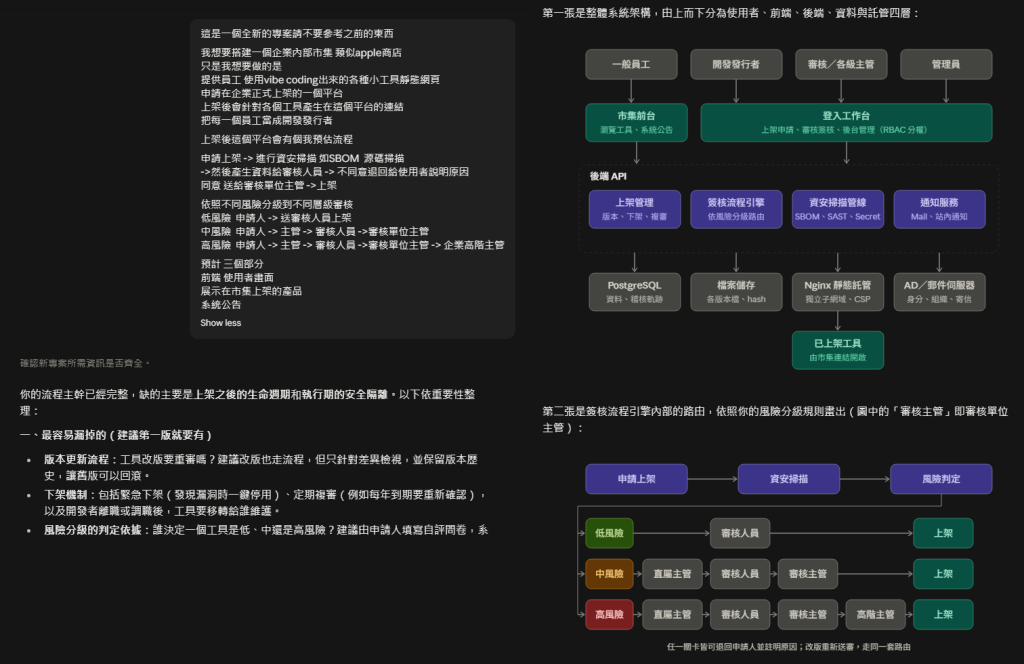Click 直屬主管 in the 中風險 row
Viewport: 1024px width, 664px height.
(672, 574)
